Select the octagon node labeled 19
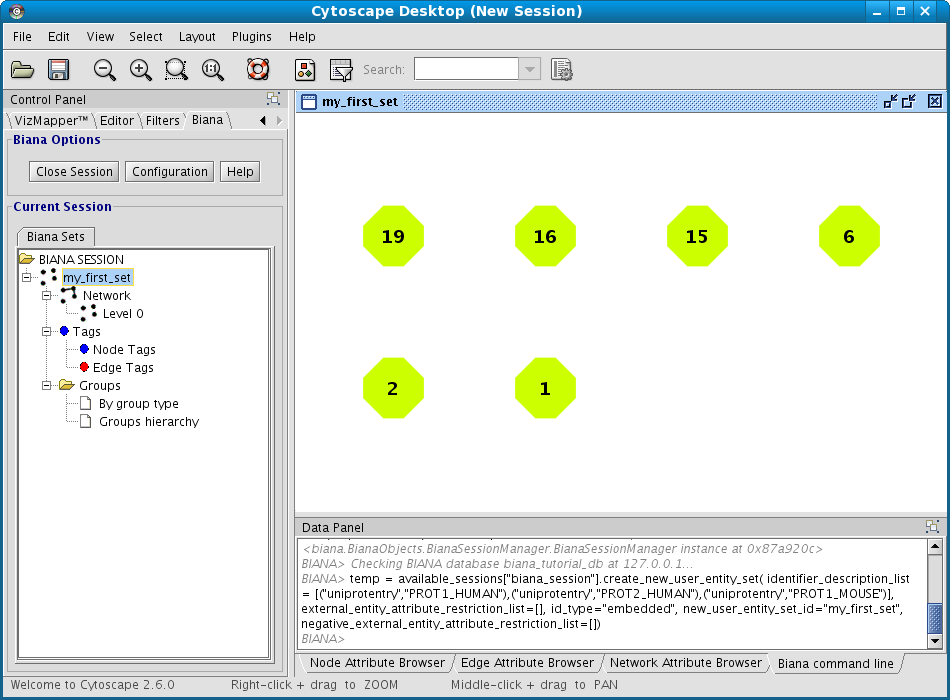The height and width of the screenshot is (700, 950). coord(393,237)
